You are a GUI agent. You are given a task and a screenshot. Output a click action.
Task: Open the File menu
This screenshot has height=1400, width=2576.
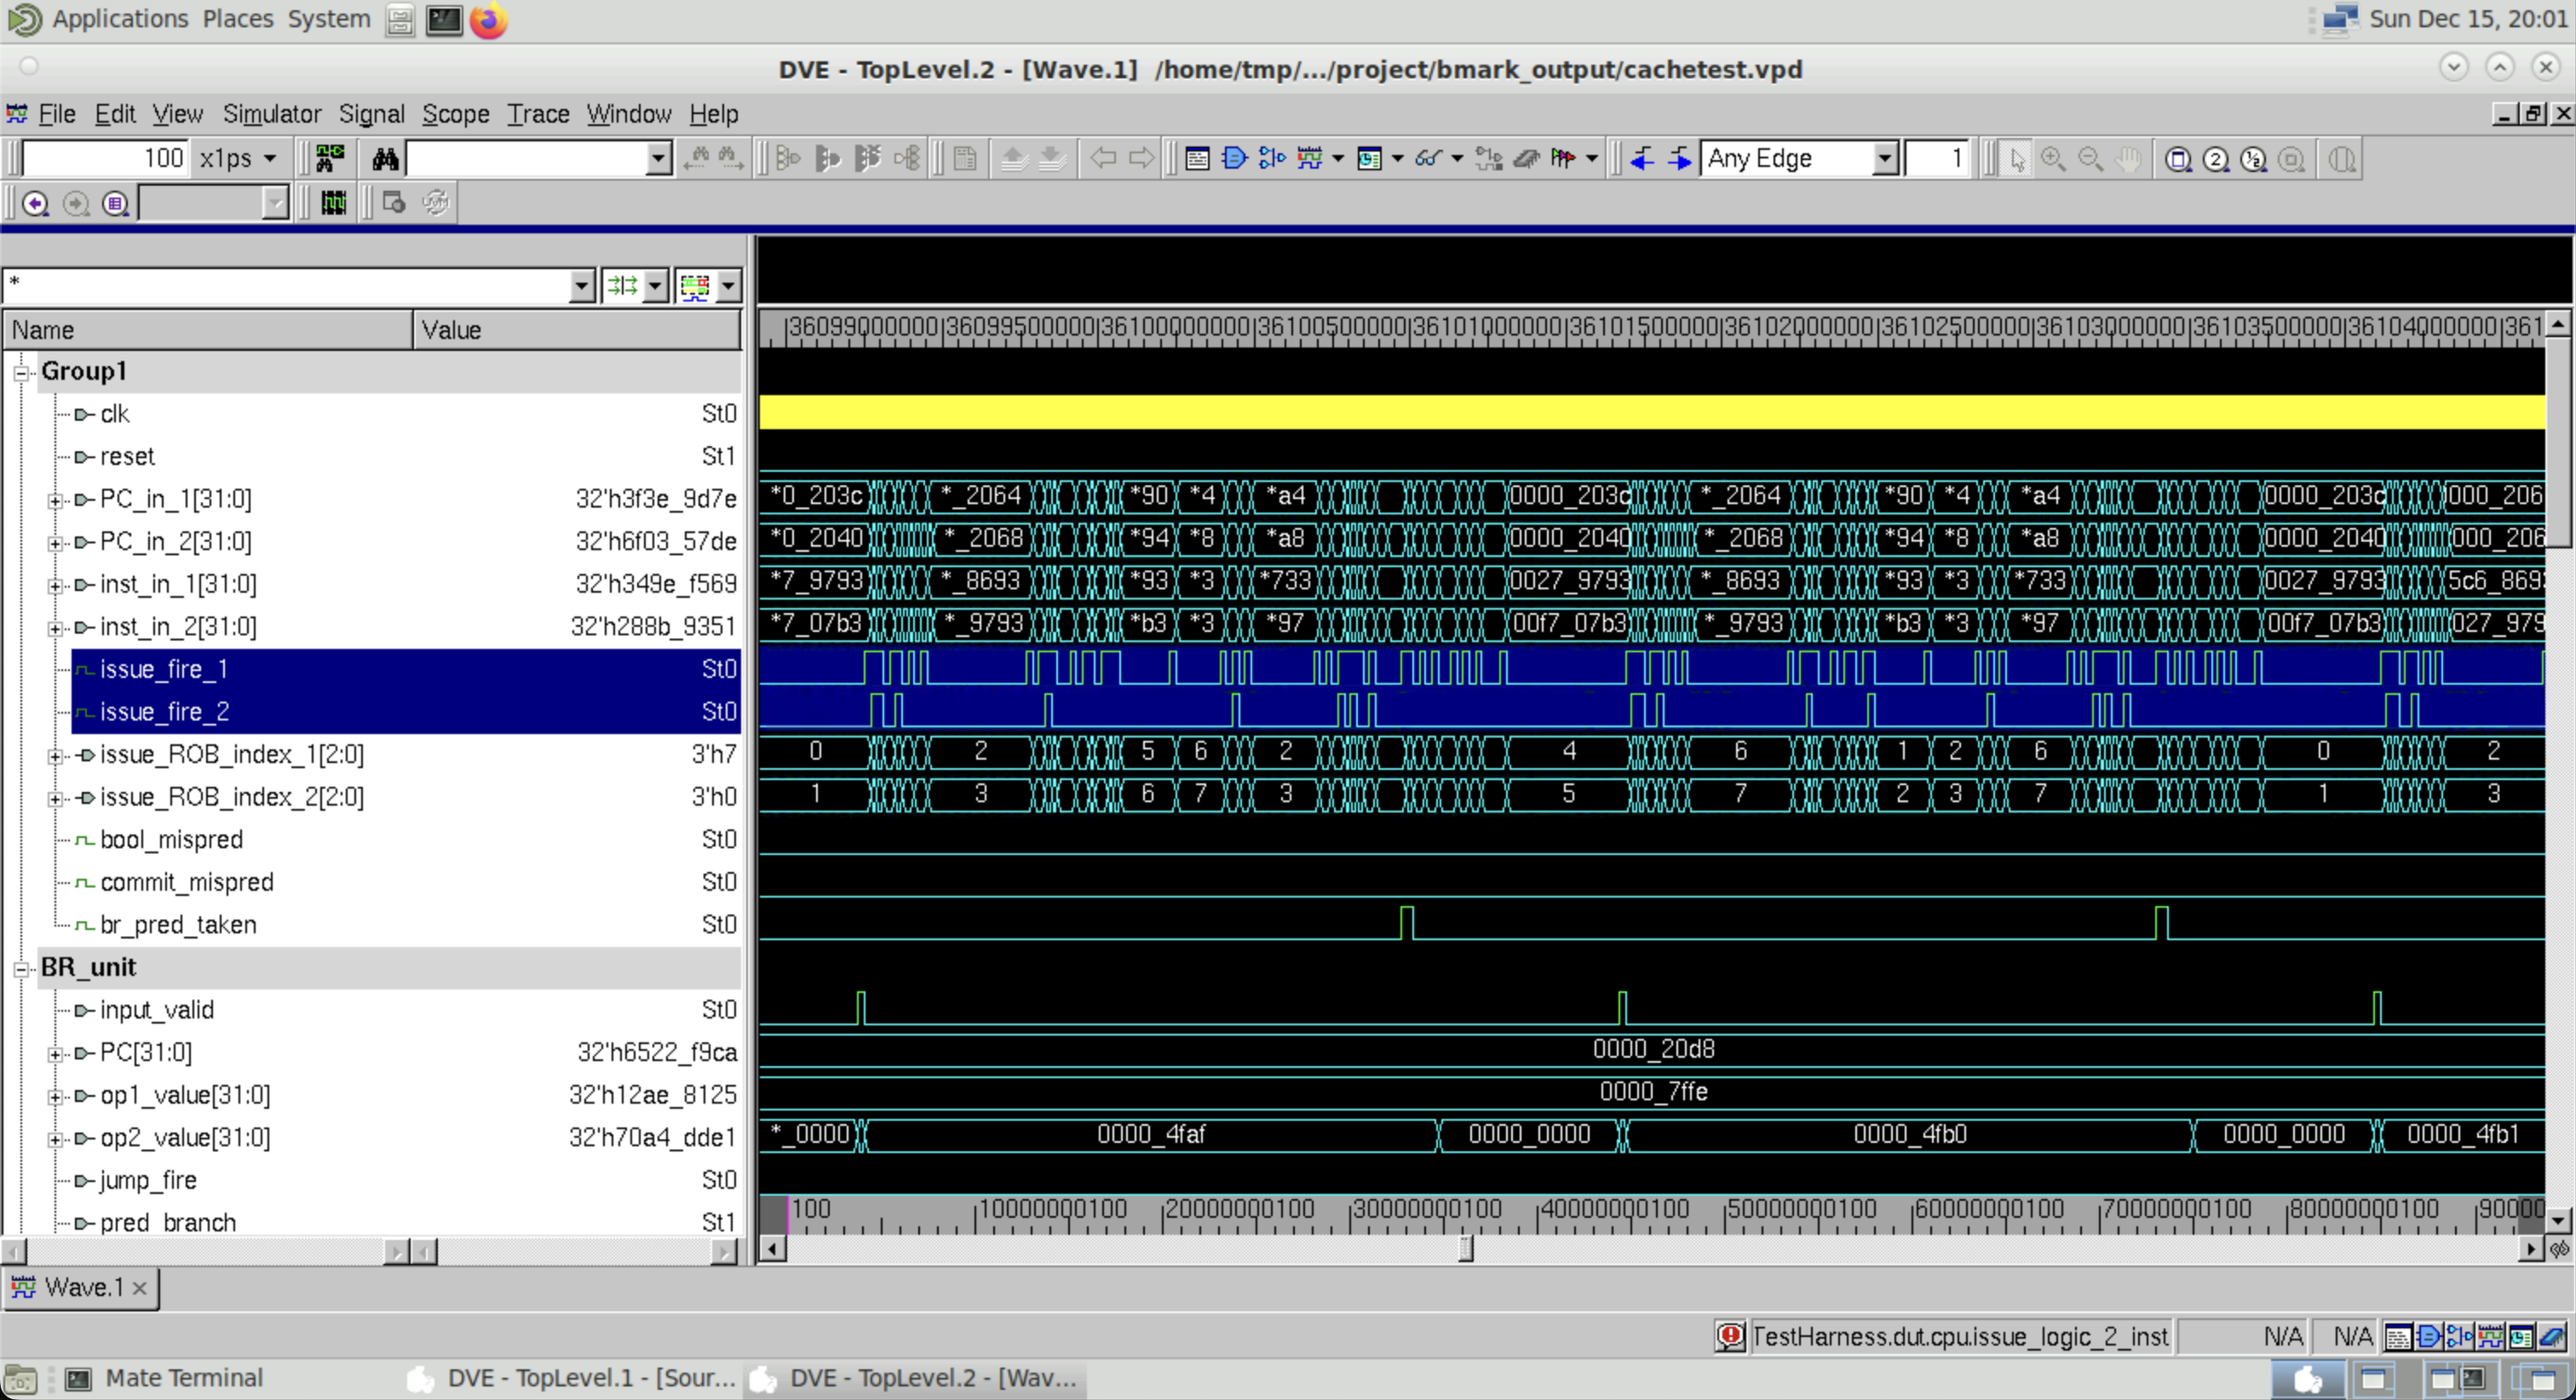point(56,114)
